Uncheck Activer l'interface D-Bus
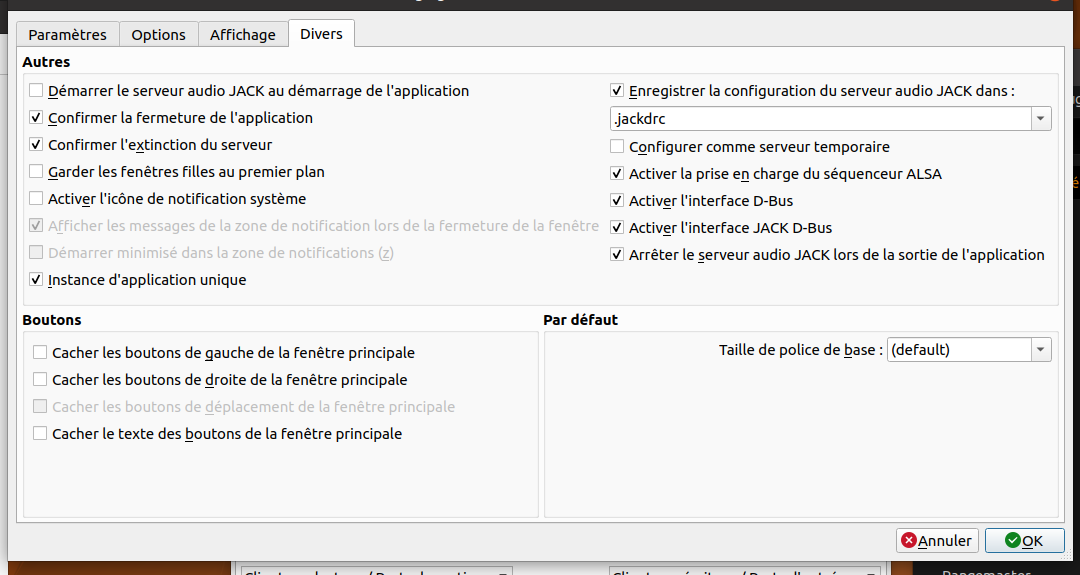This screenshot has height=575, width=1080. (x=617, y=201)
